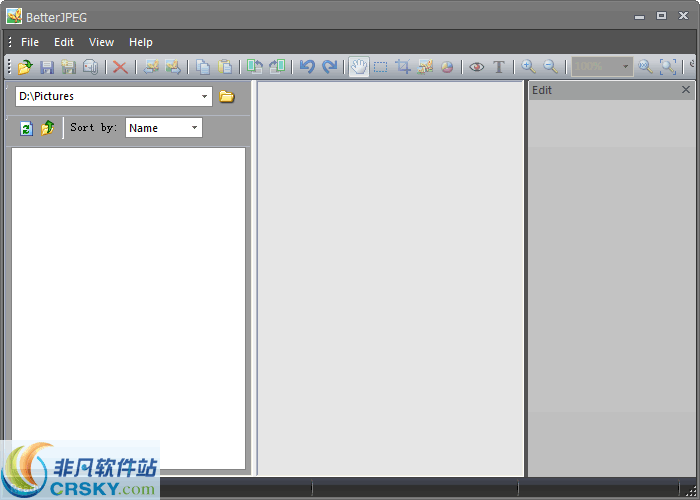Select the Hand pan tool

[x=359, y=67]
